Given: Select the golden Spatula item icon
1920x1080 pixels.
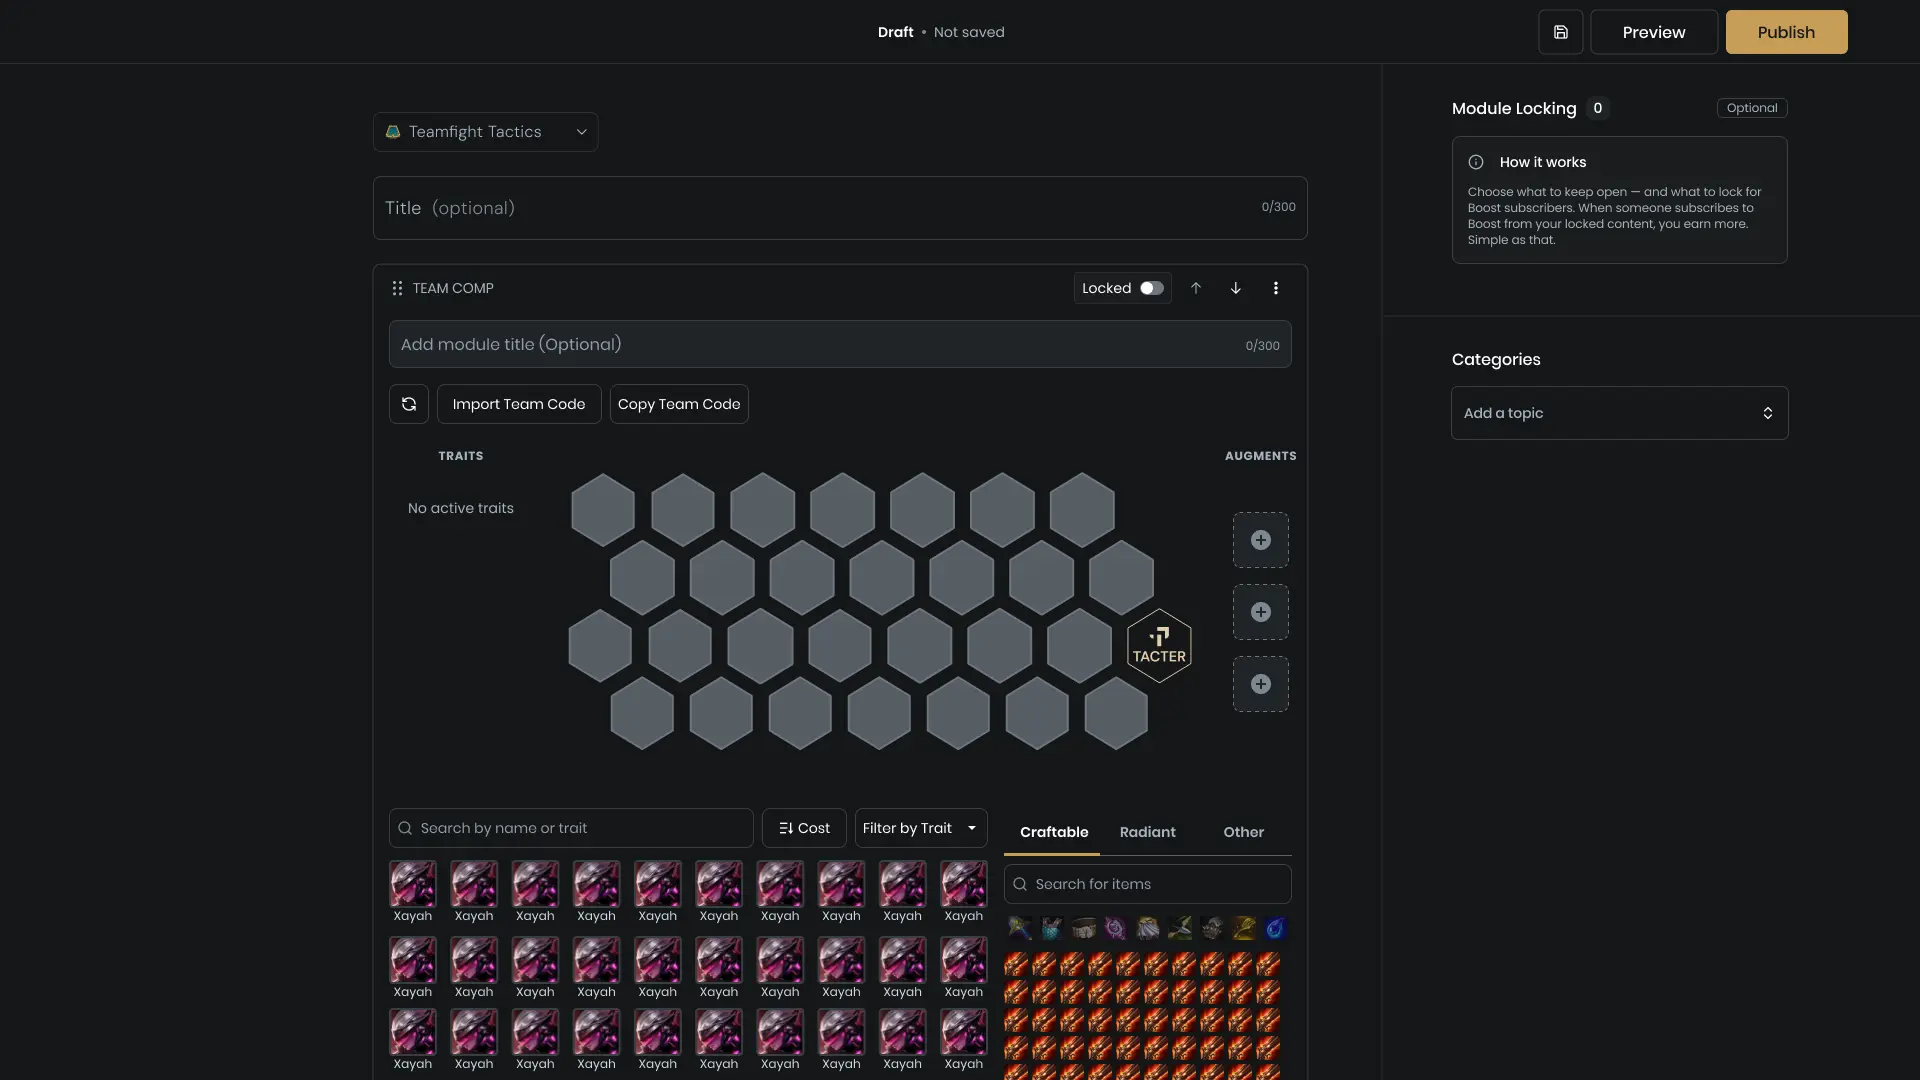Looking at the screenshot, I should [1243, 928].
